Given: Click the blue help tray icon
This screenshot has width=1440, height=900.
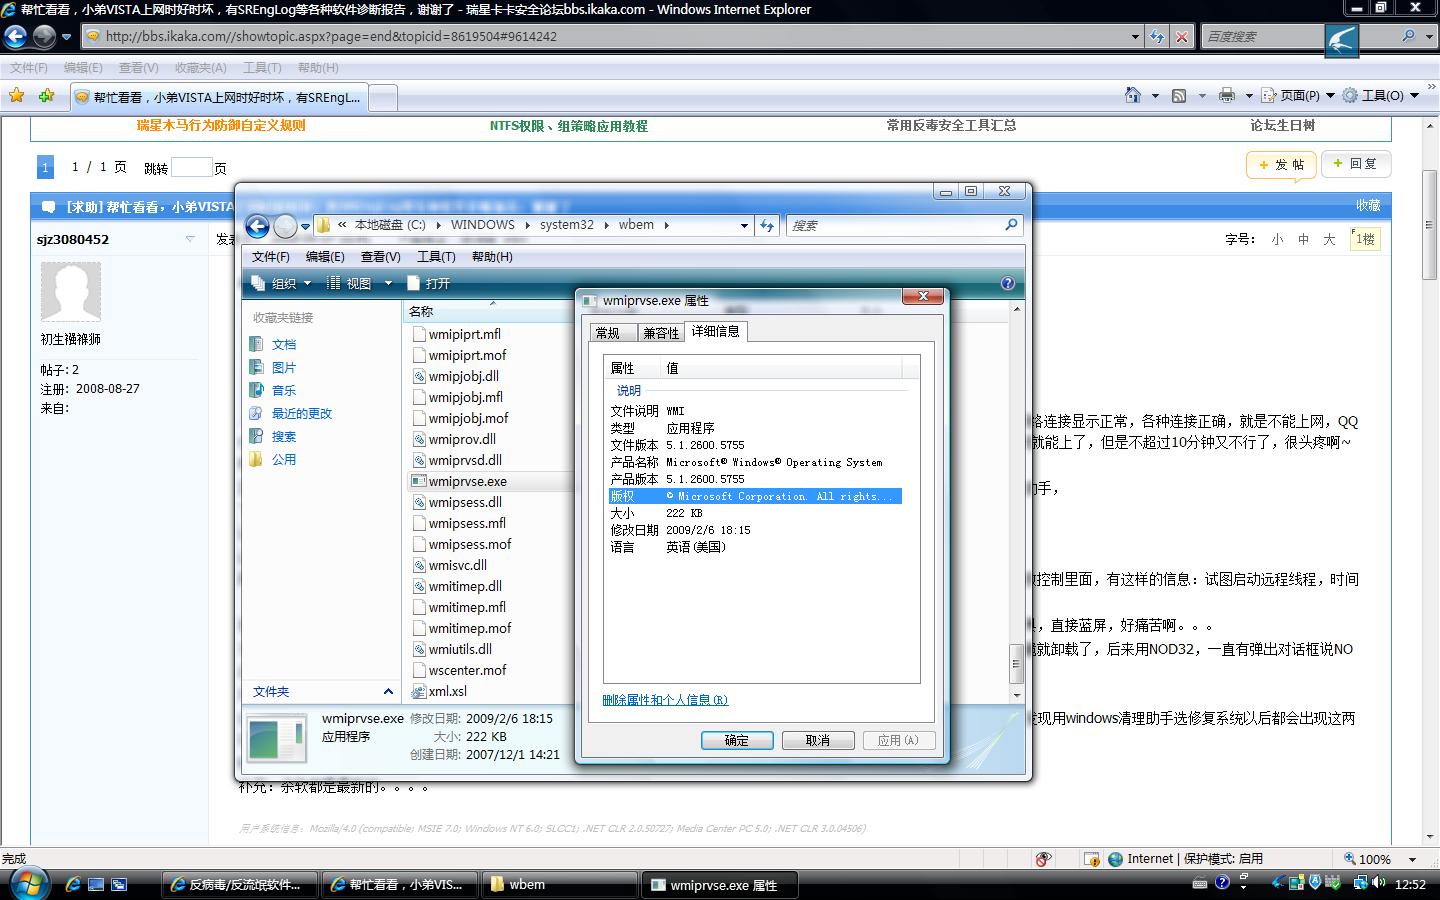Looking at the screenshot, I should [x=1222, y=883].
